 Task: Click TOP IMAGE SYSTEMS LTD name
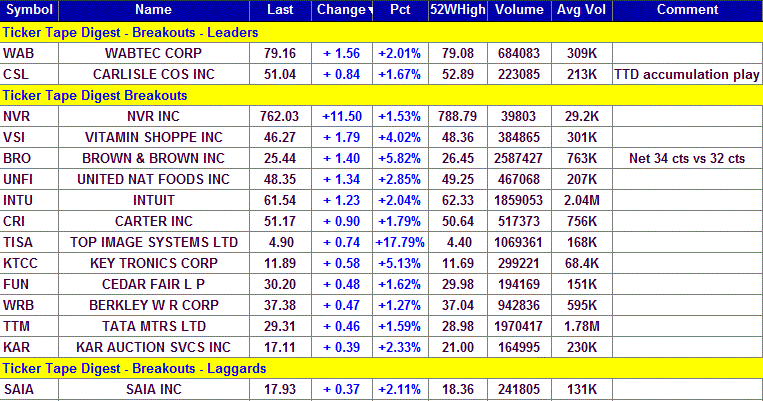click(154, 242)
